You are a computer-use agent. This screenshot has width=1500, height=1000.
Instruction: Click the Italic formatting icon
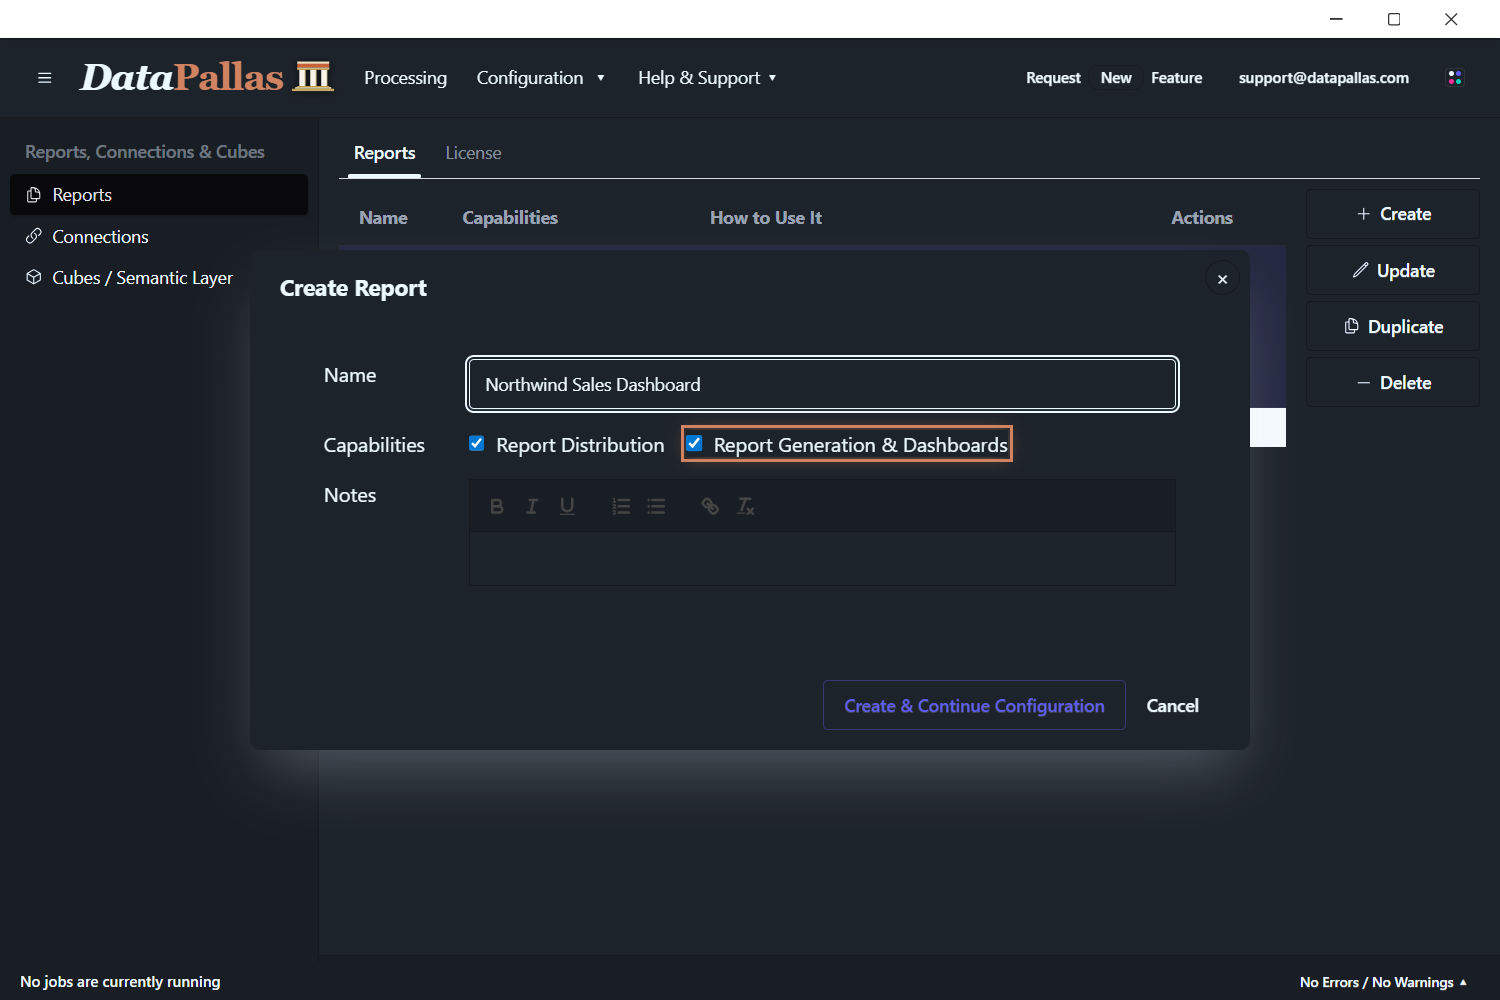[532, 506]
